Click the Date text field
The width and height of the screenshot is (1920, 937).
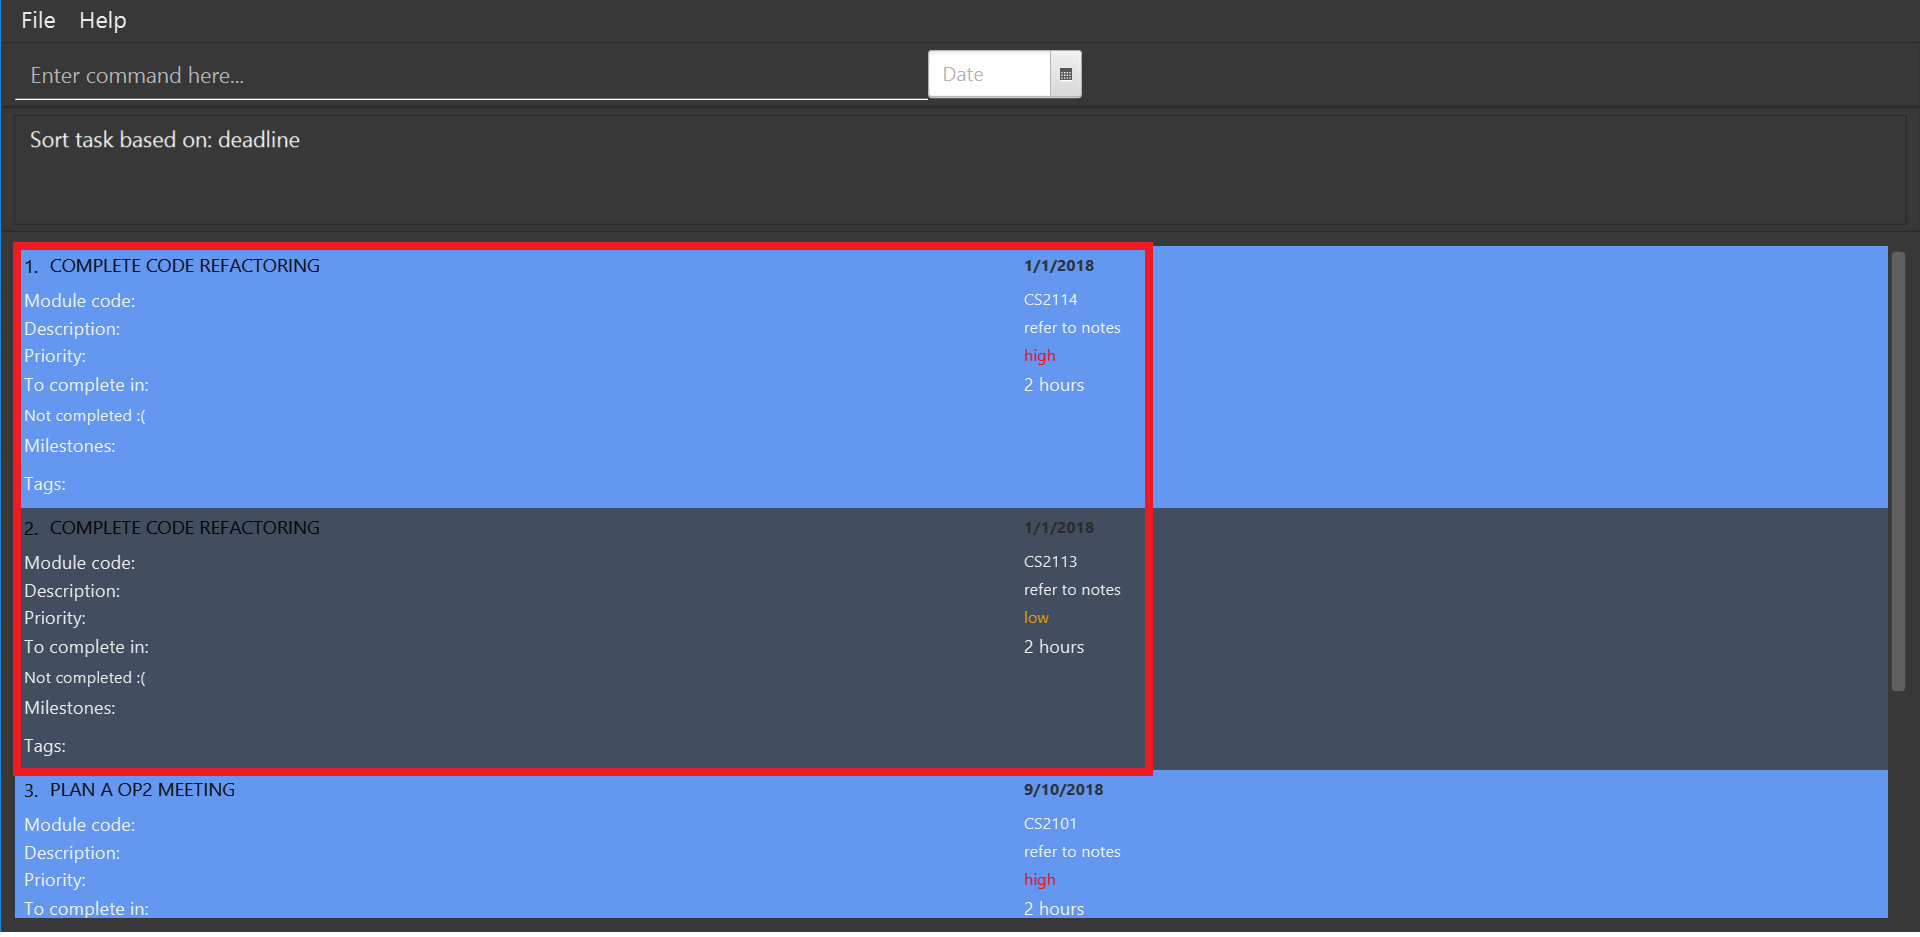989,74
